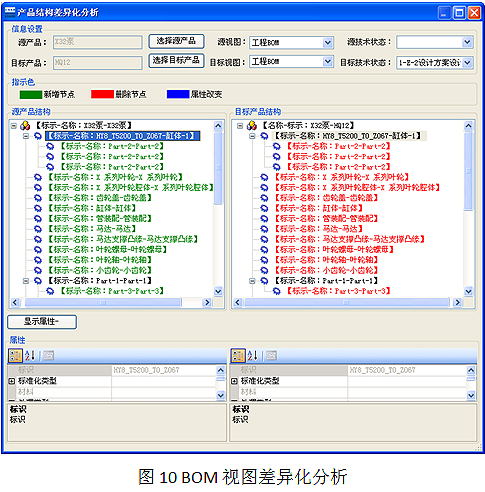Click root product icon in target structure tree
The image size is (485, 492).
[252, 126]
